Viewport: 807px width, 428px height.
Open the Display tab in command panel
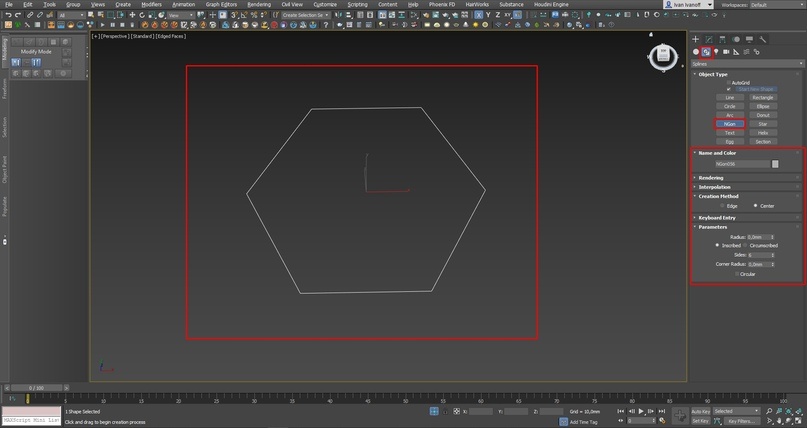(x=749, y=39)
